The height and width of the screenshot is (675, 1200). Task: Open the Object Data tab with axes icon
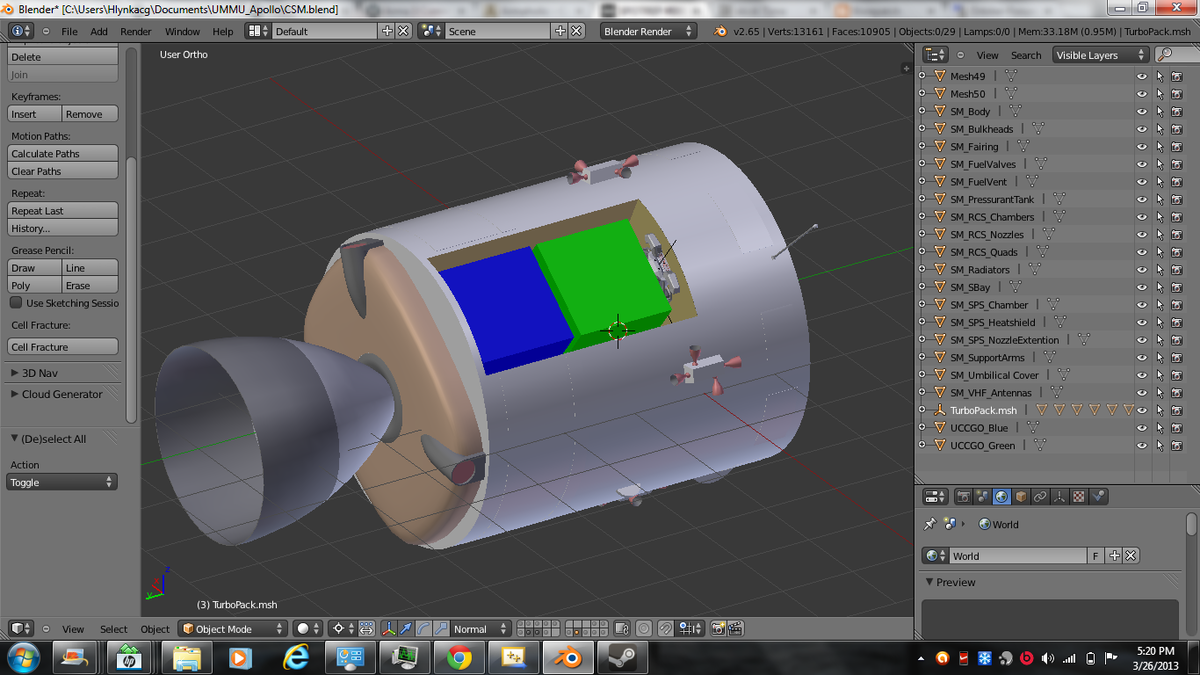1059,496
